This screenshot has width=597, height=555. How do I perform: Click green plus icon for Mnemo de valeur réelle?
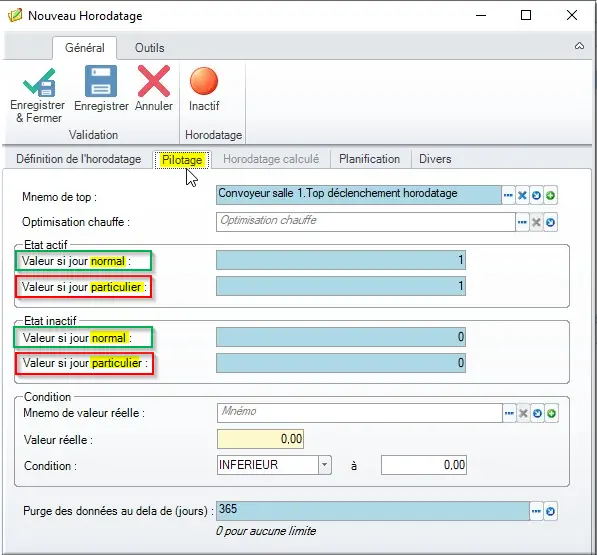tap(551, 413)
